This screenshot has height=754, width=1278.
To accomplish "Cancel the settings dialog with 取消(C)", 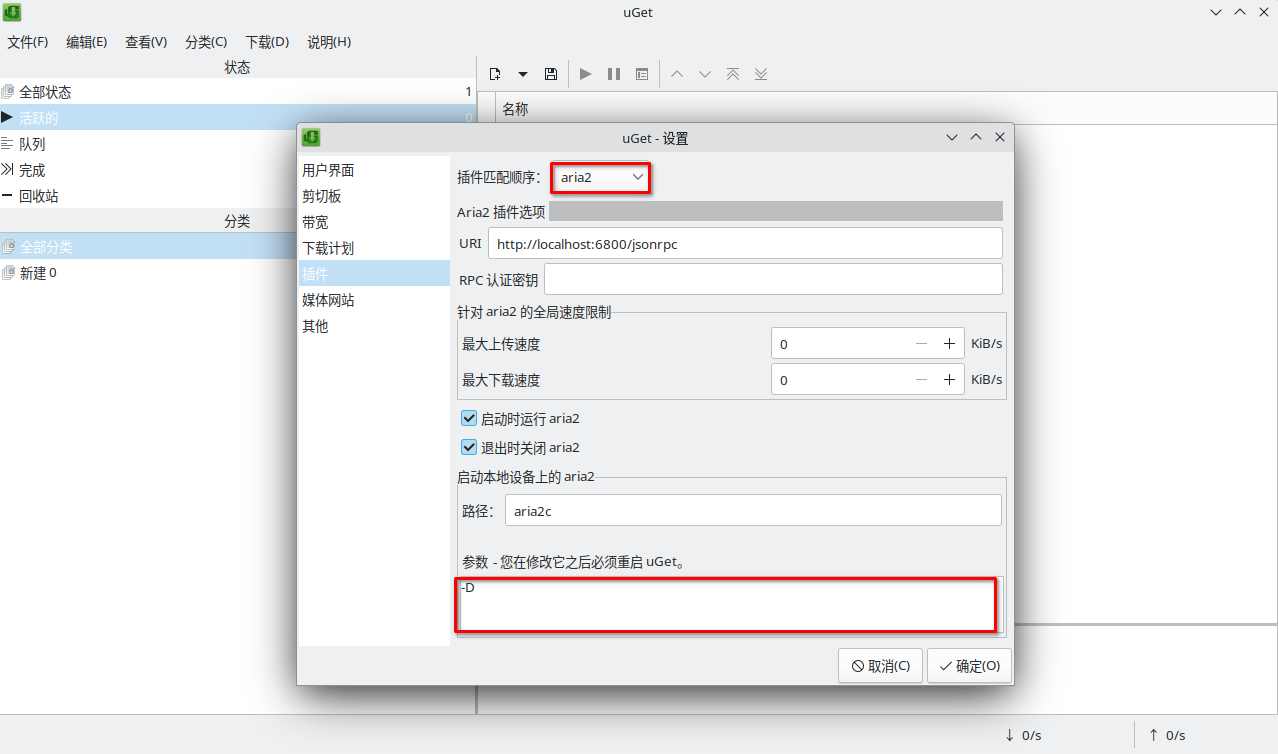I will tap(880, 665).
